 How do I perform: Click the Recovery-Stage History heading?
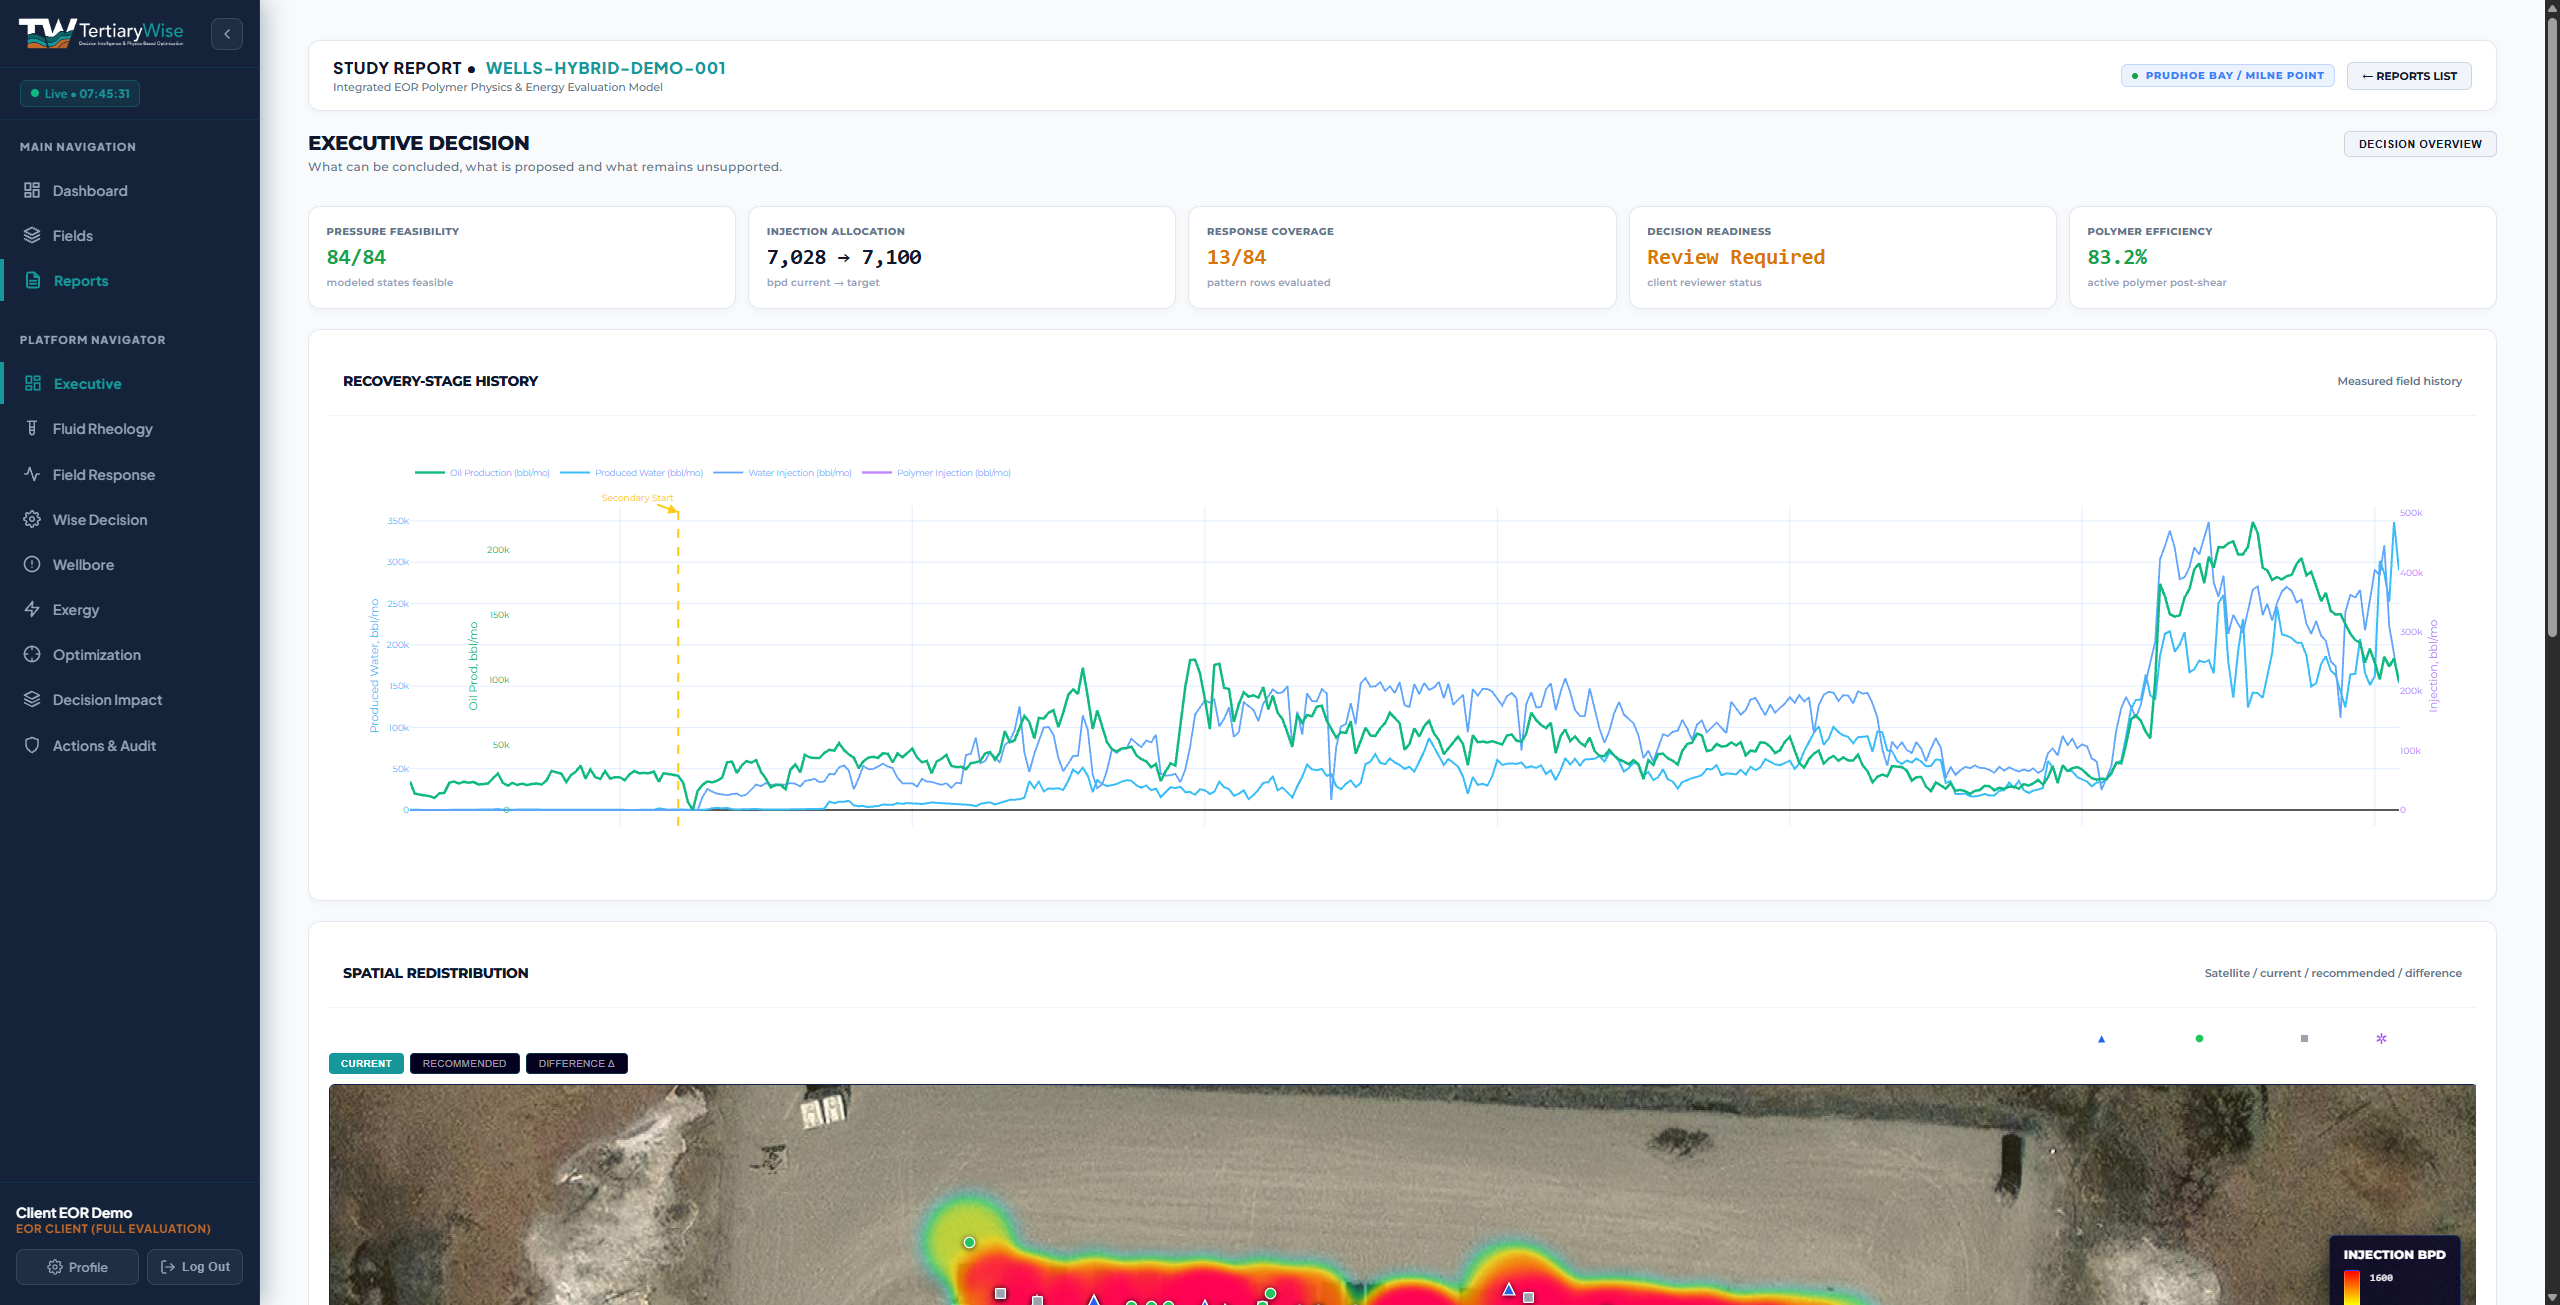tap(440, 381)
